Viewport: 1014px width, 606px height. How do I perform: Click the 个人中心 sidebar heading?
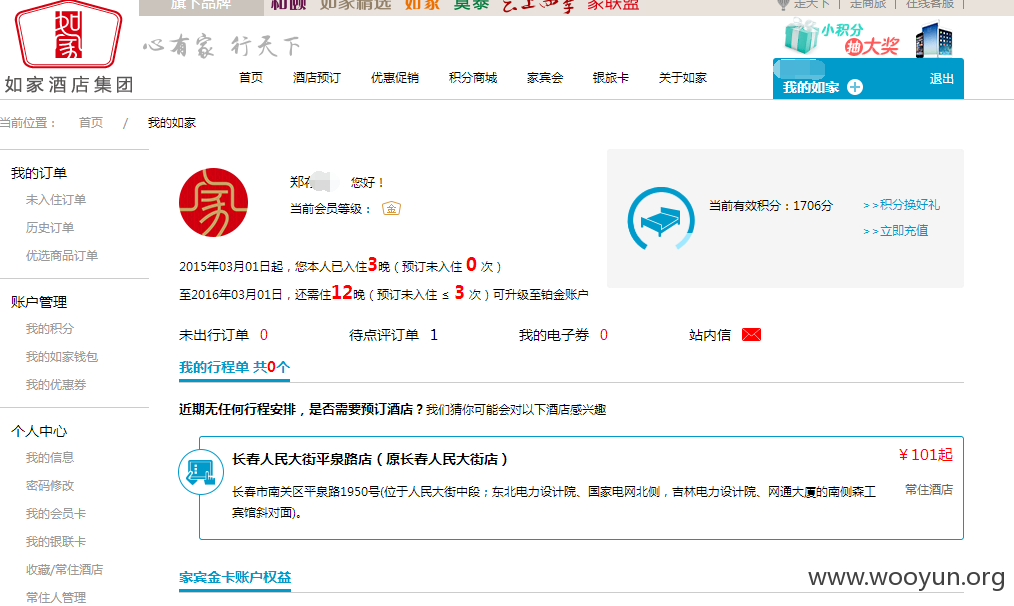(39, 431)
